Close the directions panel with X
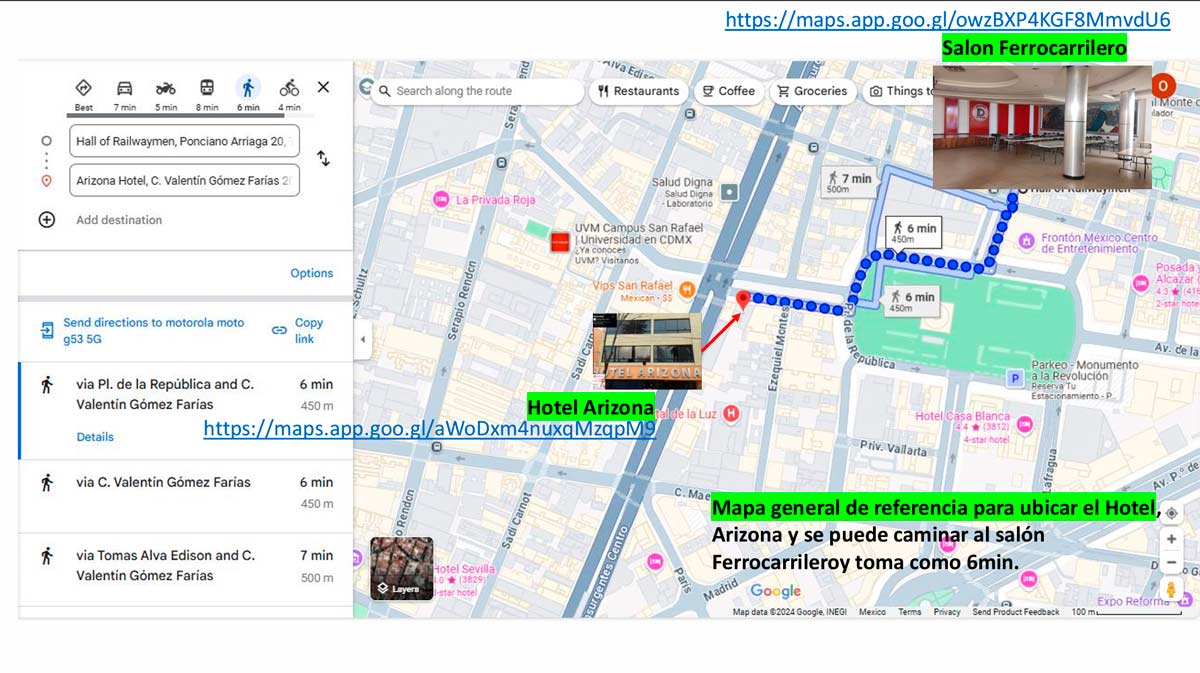1200x673 pixels. [x=323, y=87]
